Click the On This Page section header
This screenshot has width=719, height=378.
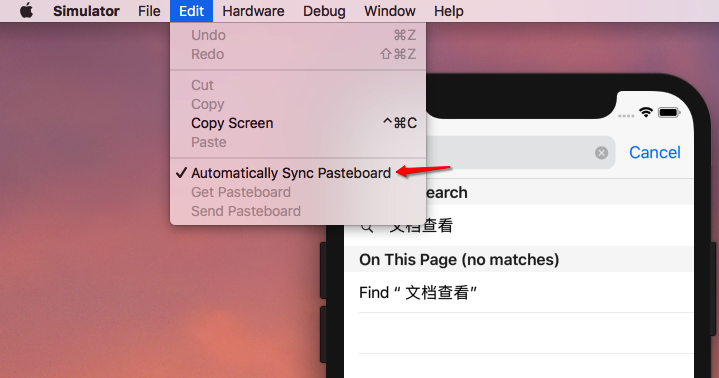point(518,260)
